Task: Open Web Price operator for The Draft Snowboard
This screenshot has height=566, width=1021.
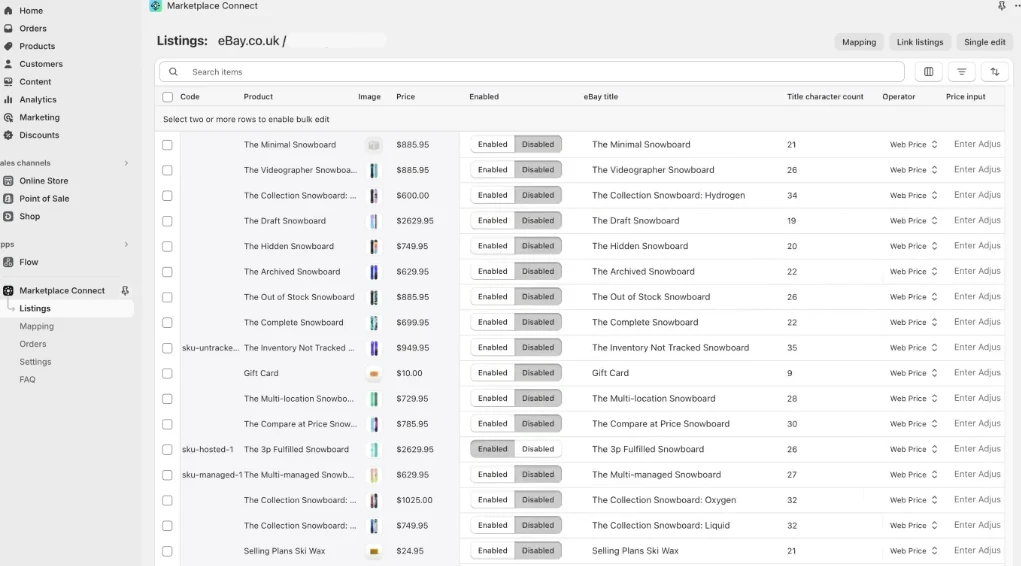Action: (913, 221)
